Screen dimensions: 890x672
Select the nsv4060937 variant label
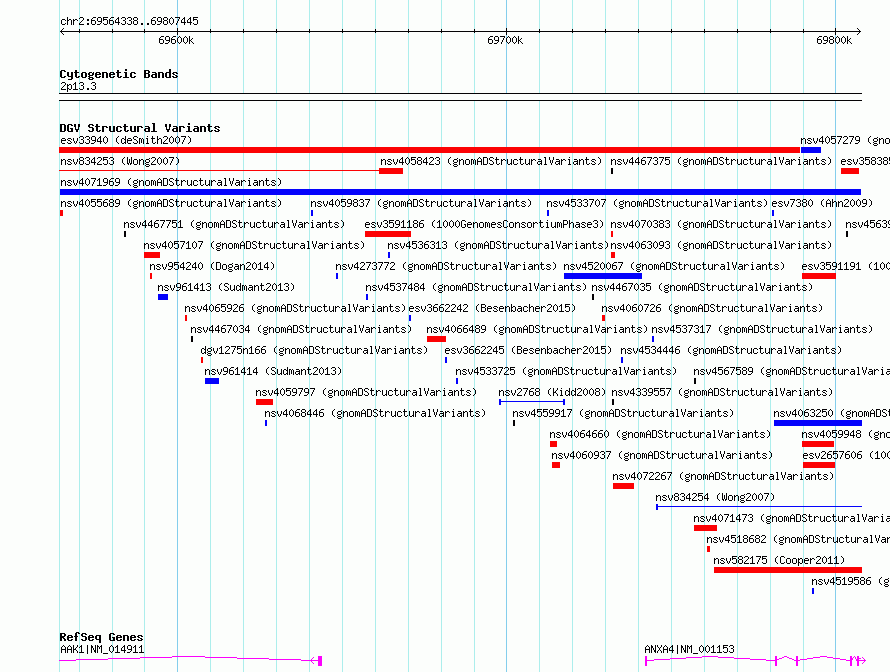click(x=662, y=455)
